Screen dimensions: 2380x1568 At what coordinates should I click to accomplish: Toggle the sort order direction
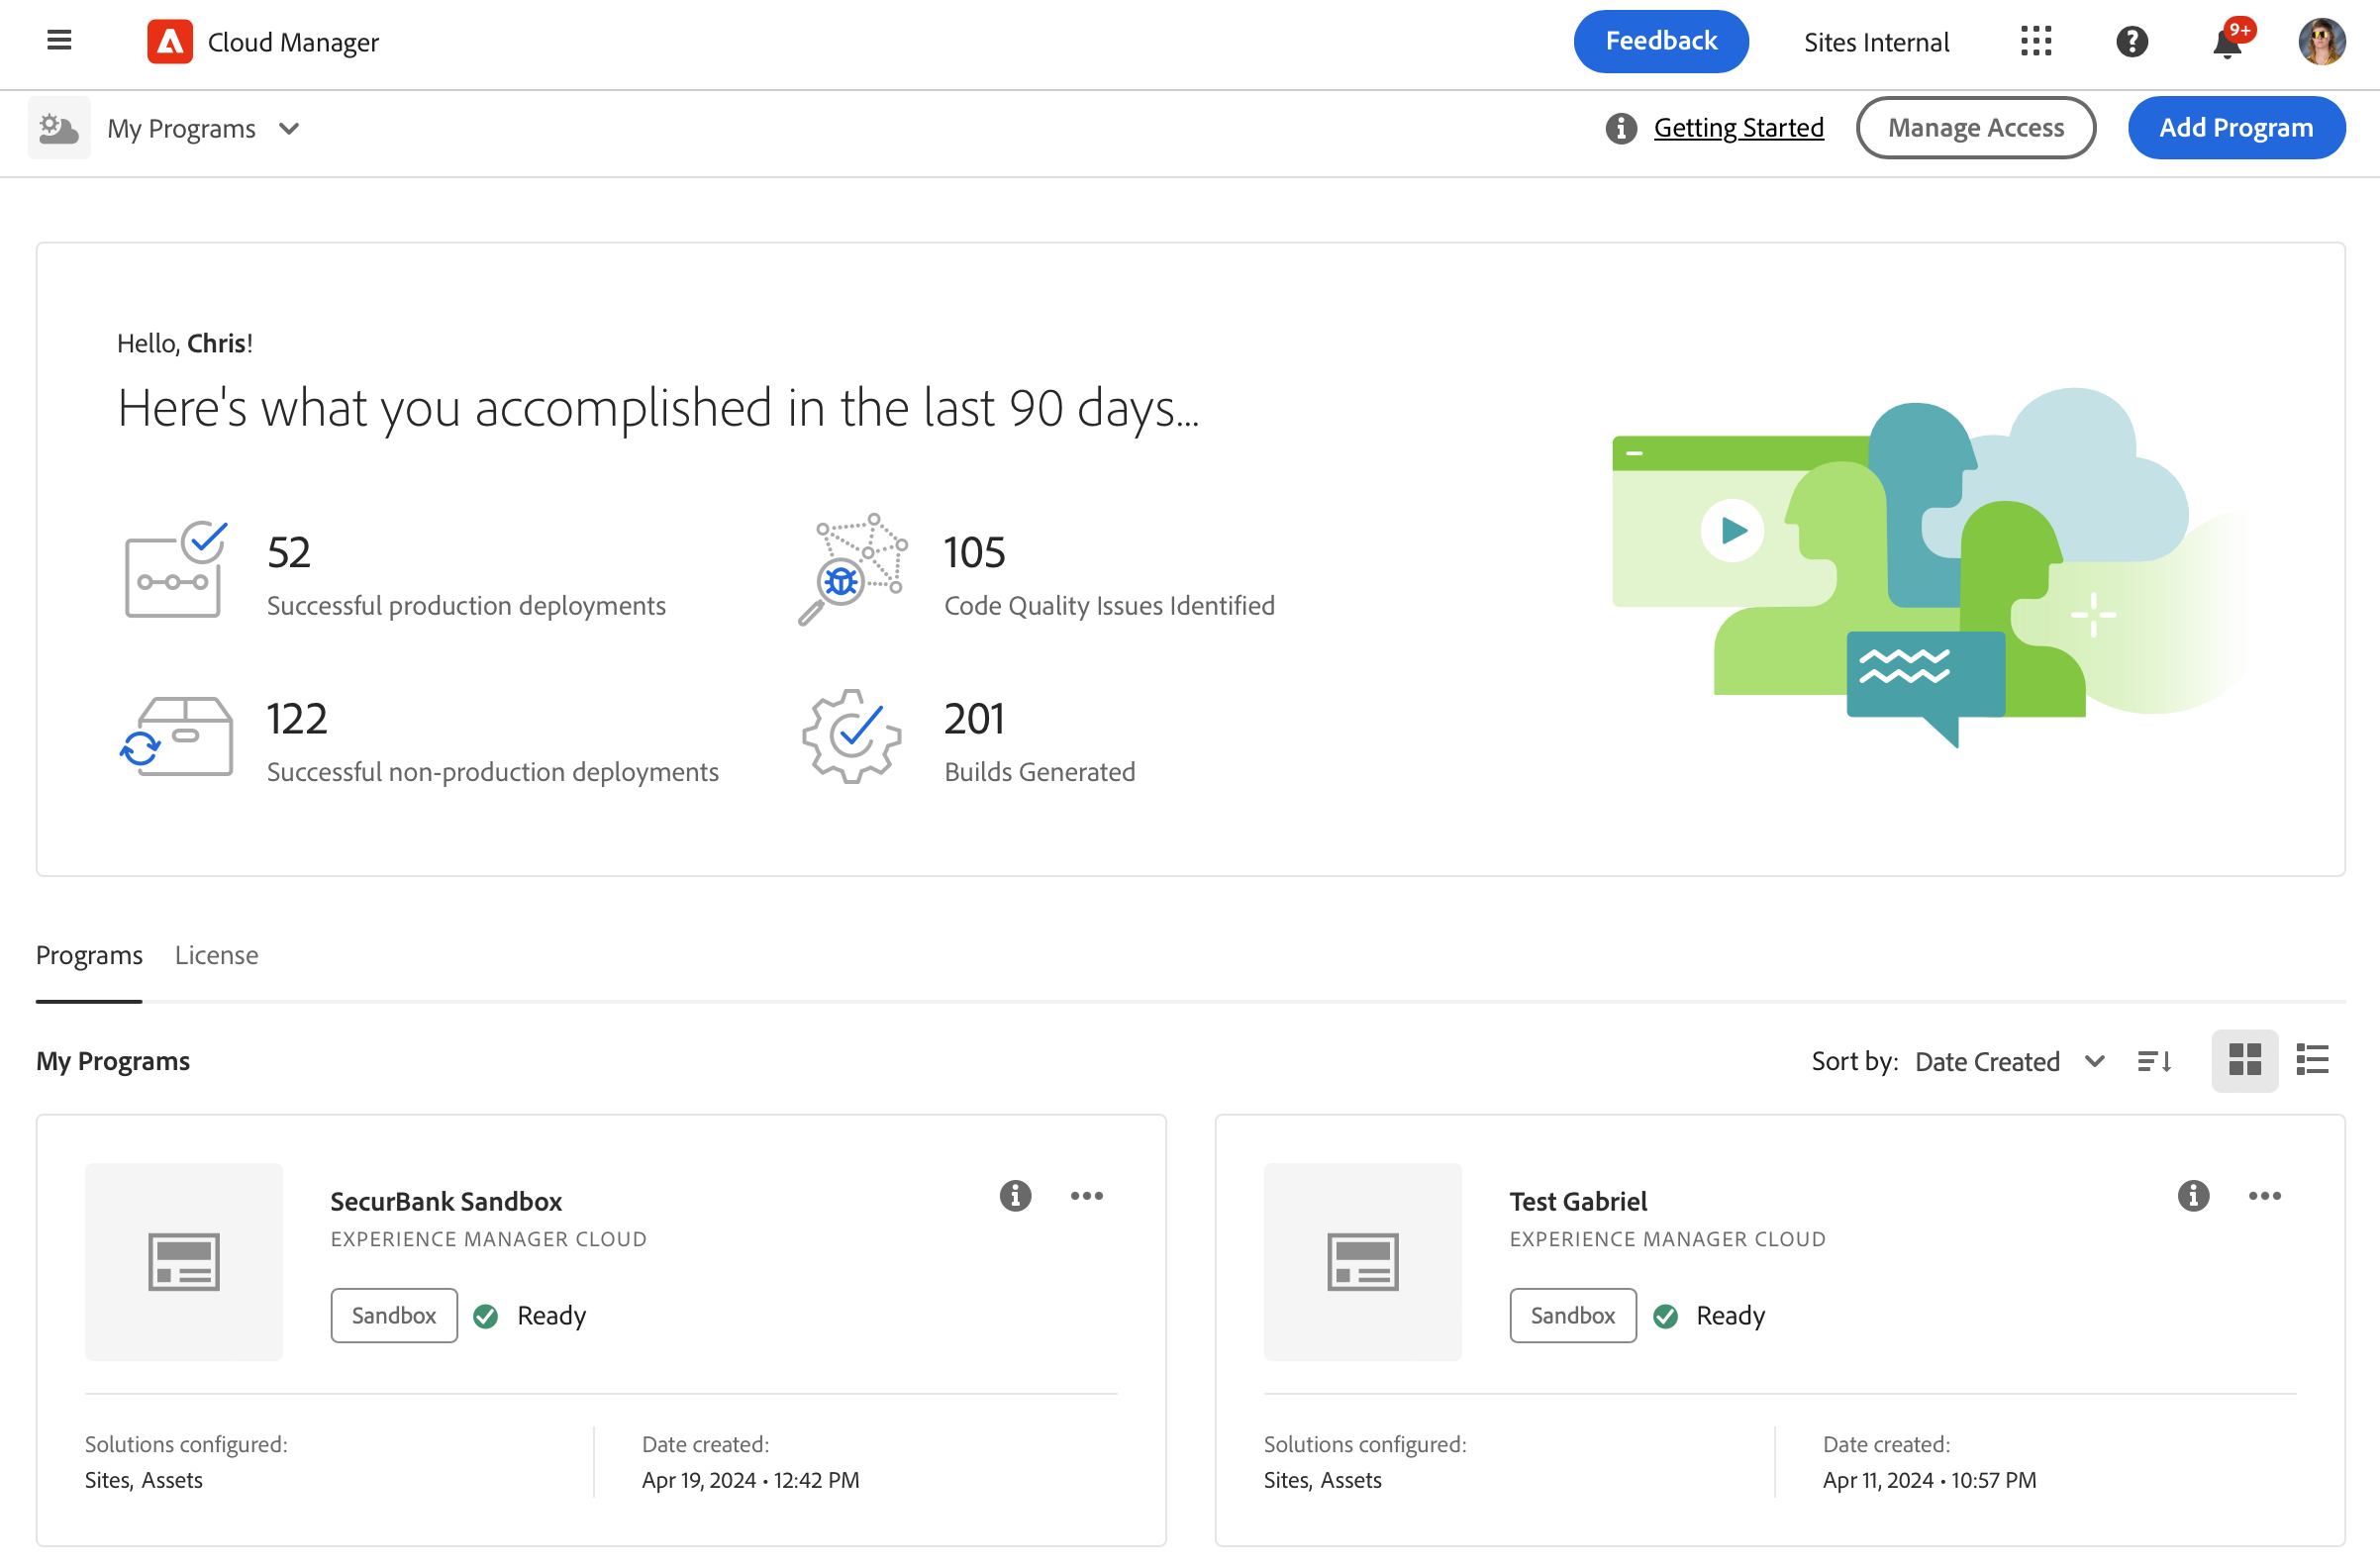[x=2154, y=1061]
